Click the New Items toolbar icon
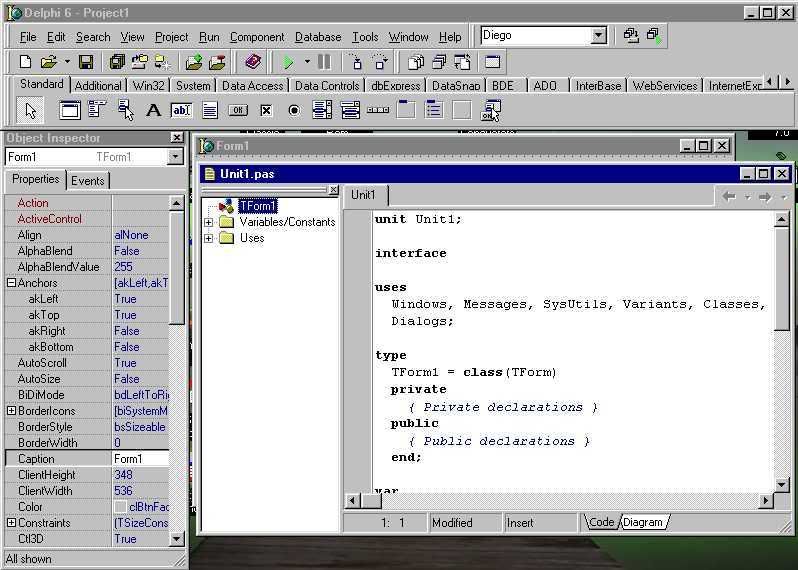Screen dimensions: 798x570 25,62
